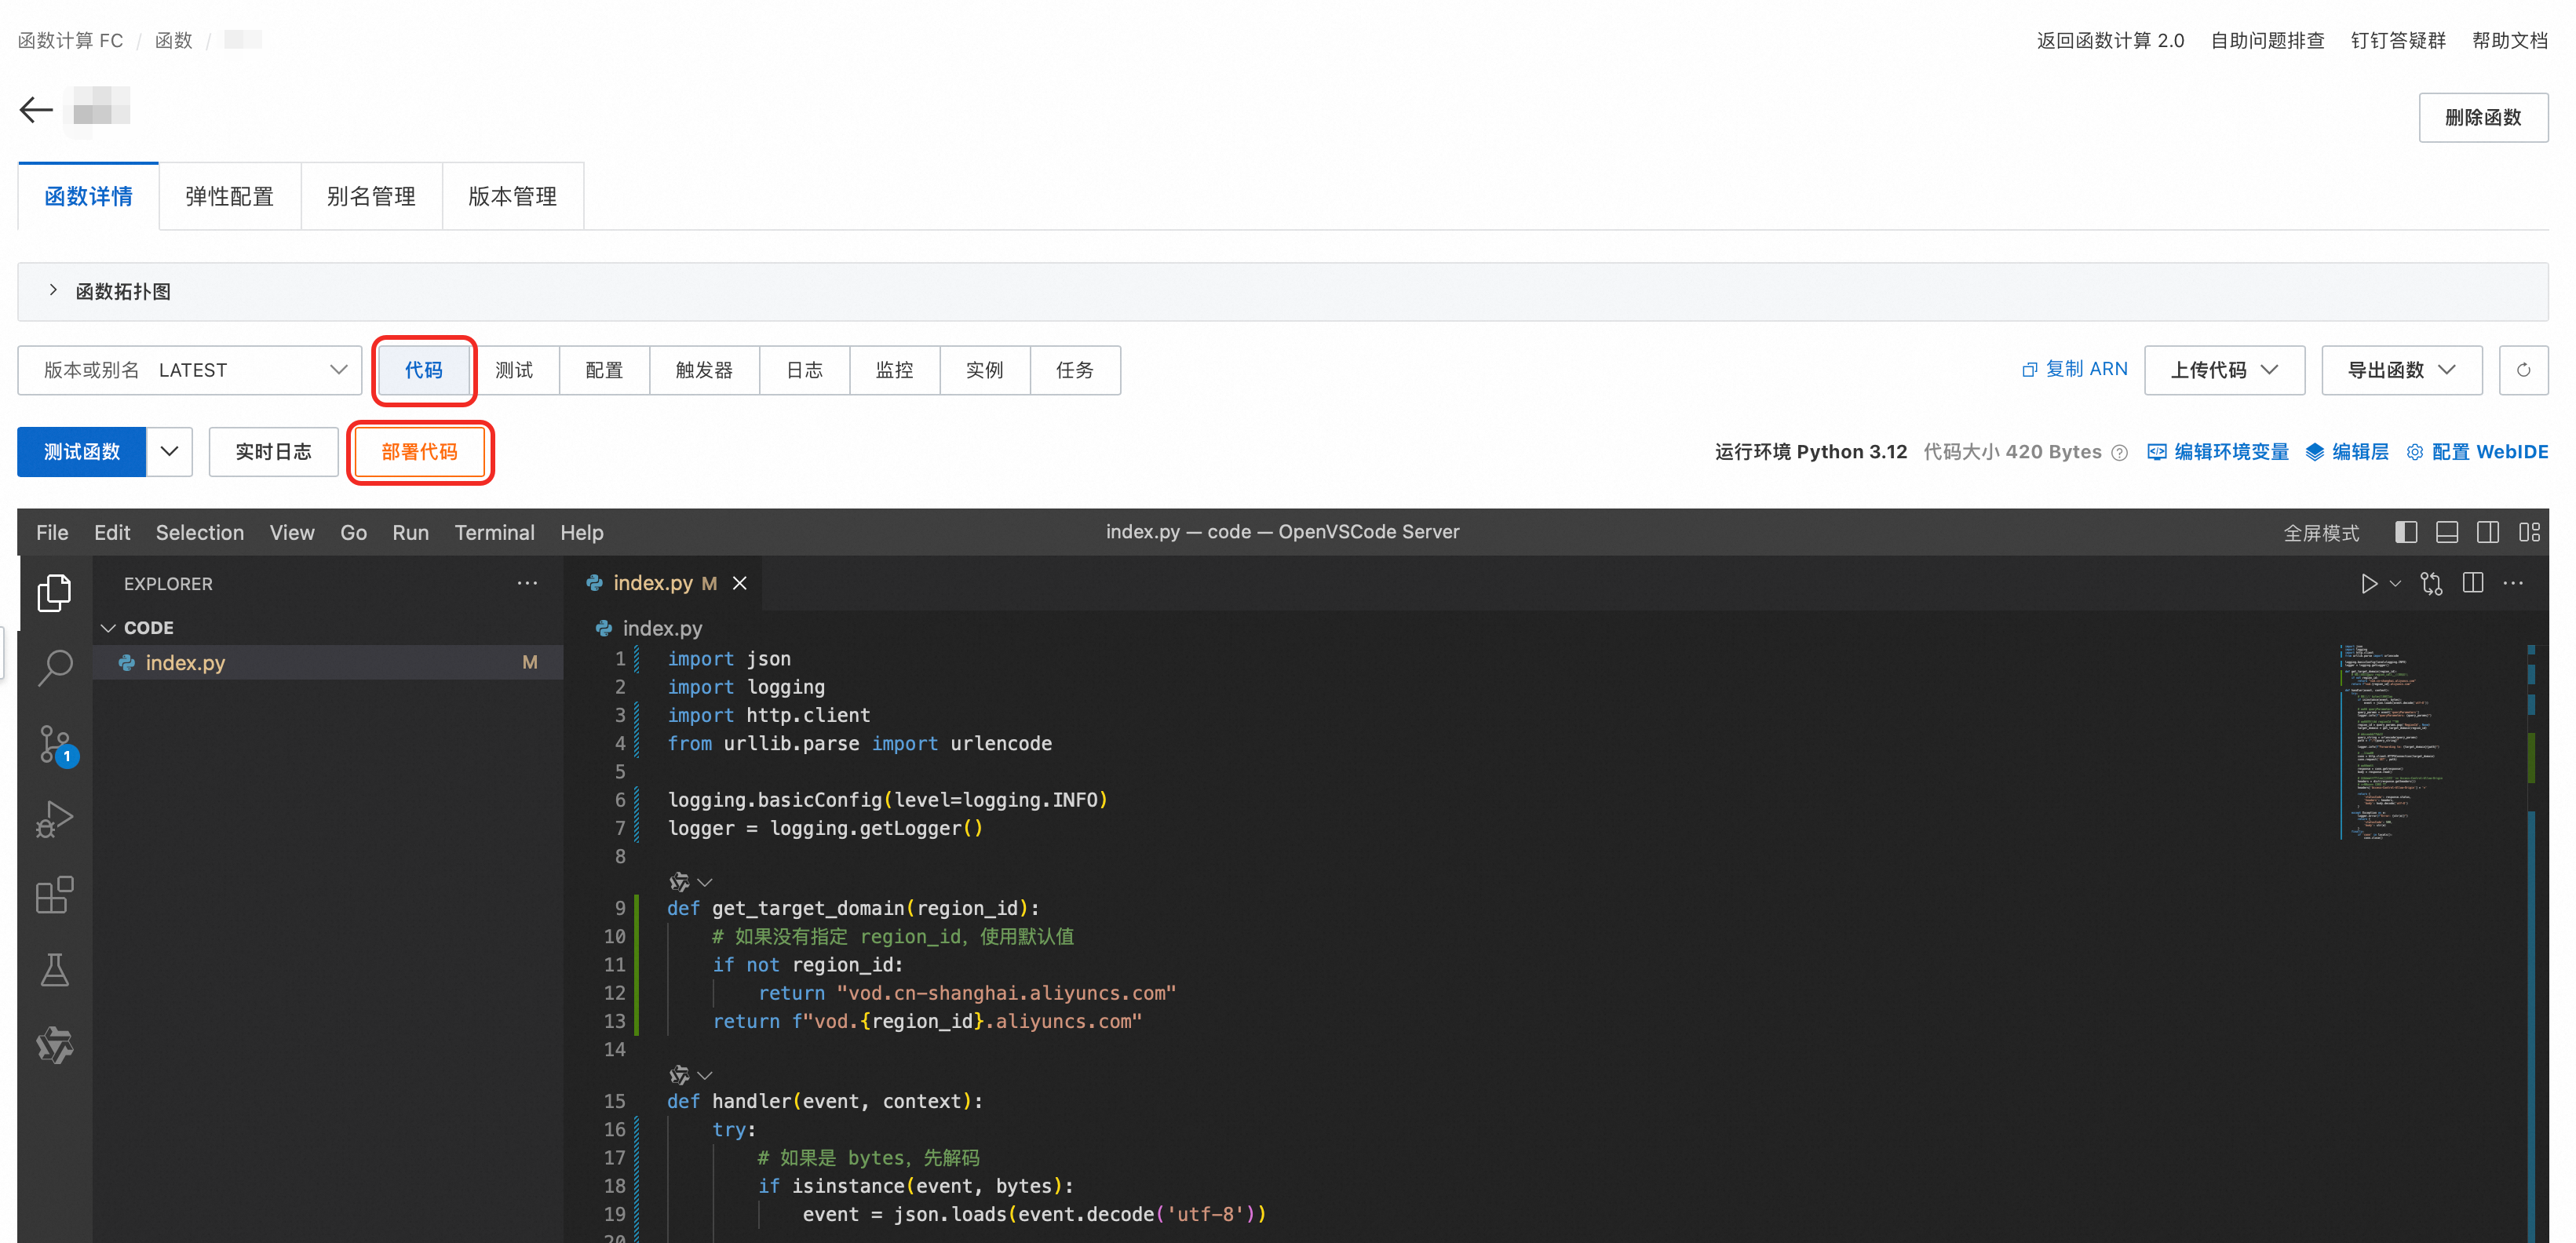Click the 编辑层 link
Image resolution: width=2576 pixels, height=1243 pixels.
pos(2346,452)
